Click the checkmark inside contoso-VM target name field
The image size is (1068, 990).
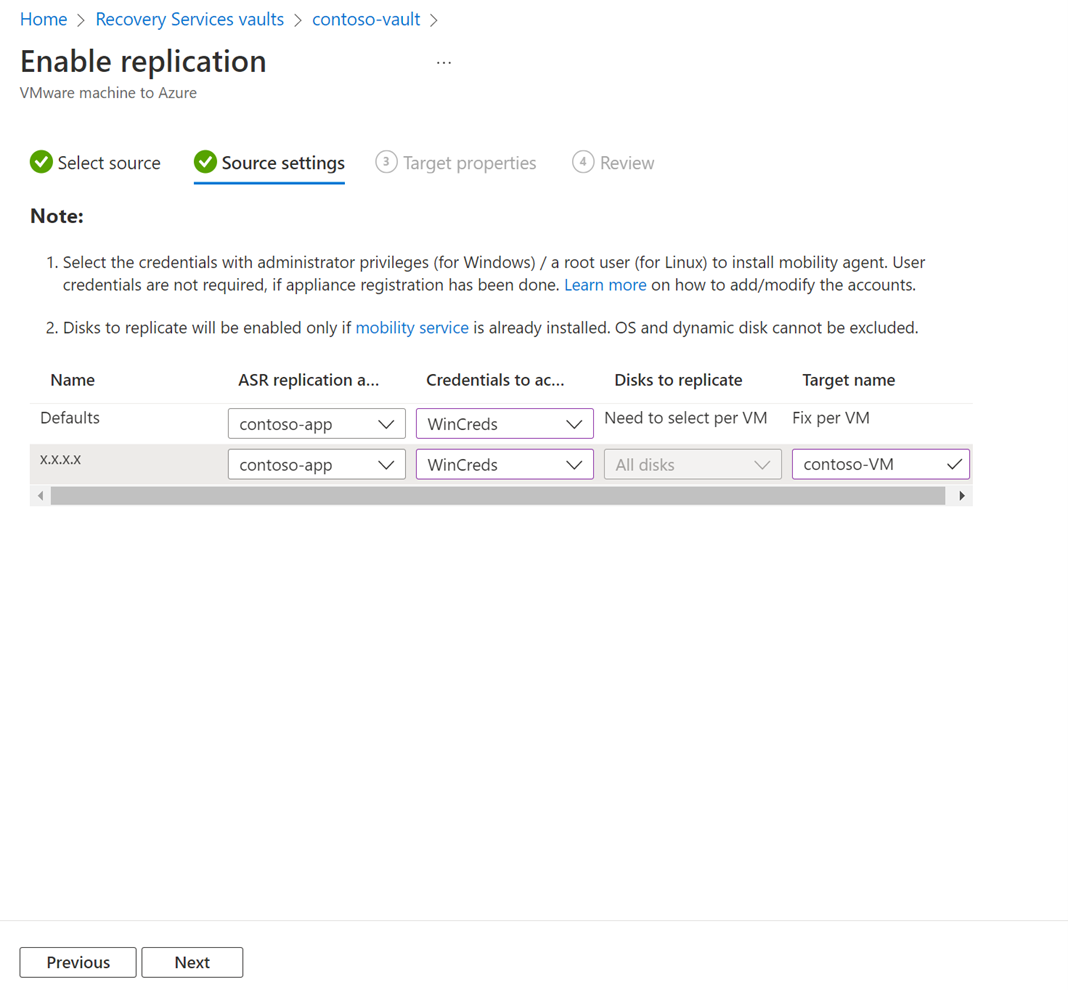954,465
